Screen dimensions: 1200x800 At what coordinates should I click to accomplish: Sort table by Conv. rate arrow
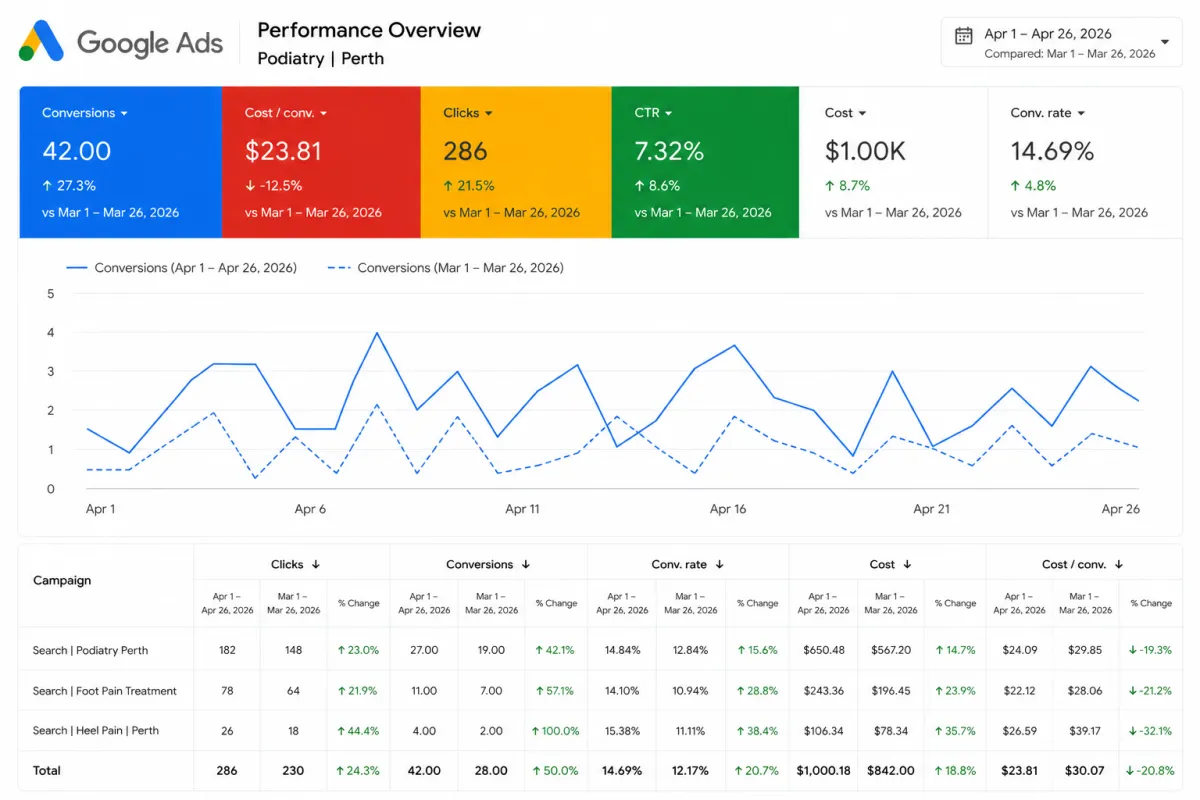pyautogui.click(x=719, y=565)
